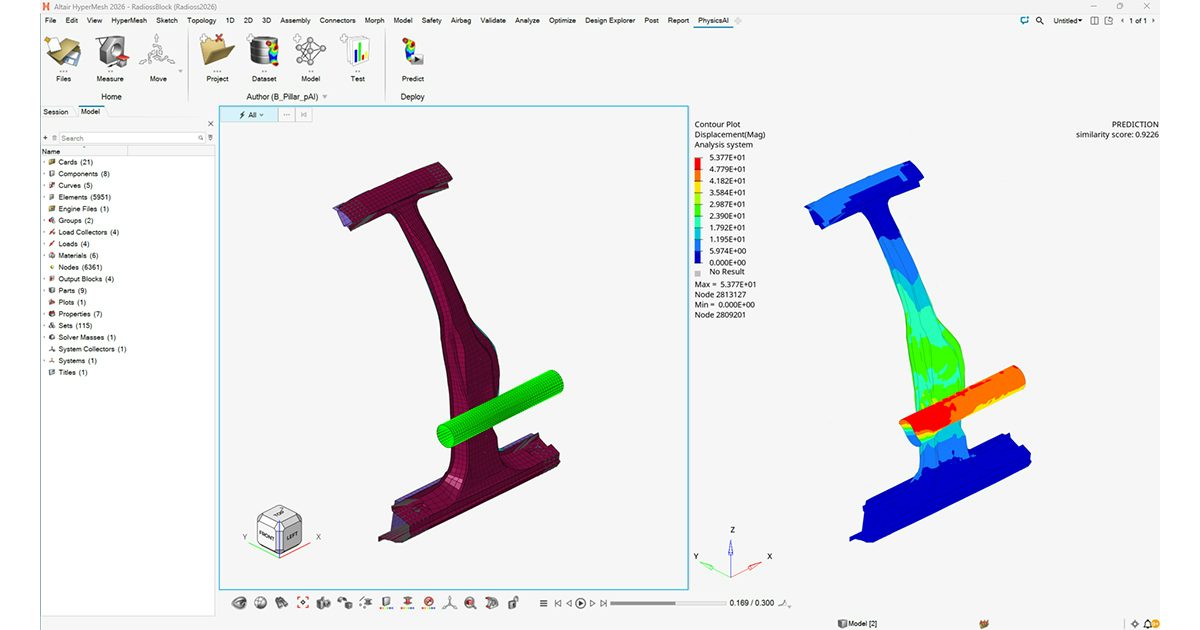The image size is (1200, 630).
Task: Switch to the Design Explorer ribbon tab
Action: [609, 20]
